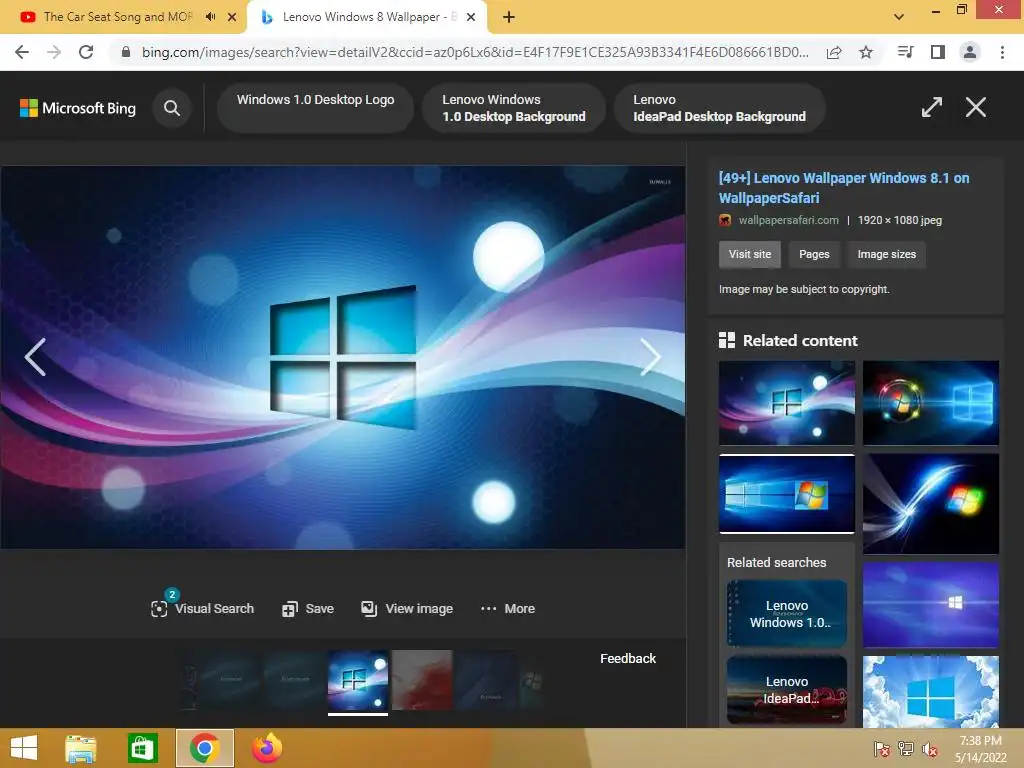
Task: Click Visit site button
Action: pos(750,254)
